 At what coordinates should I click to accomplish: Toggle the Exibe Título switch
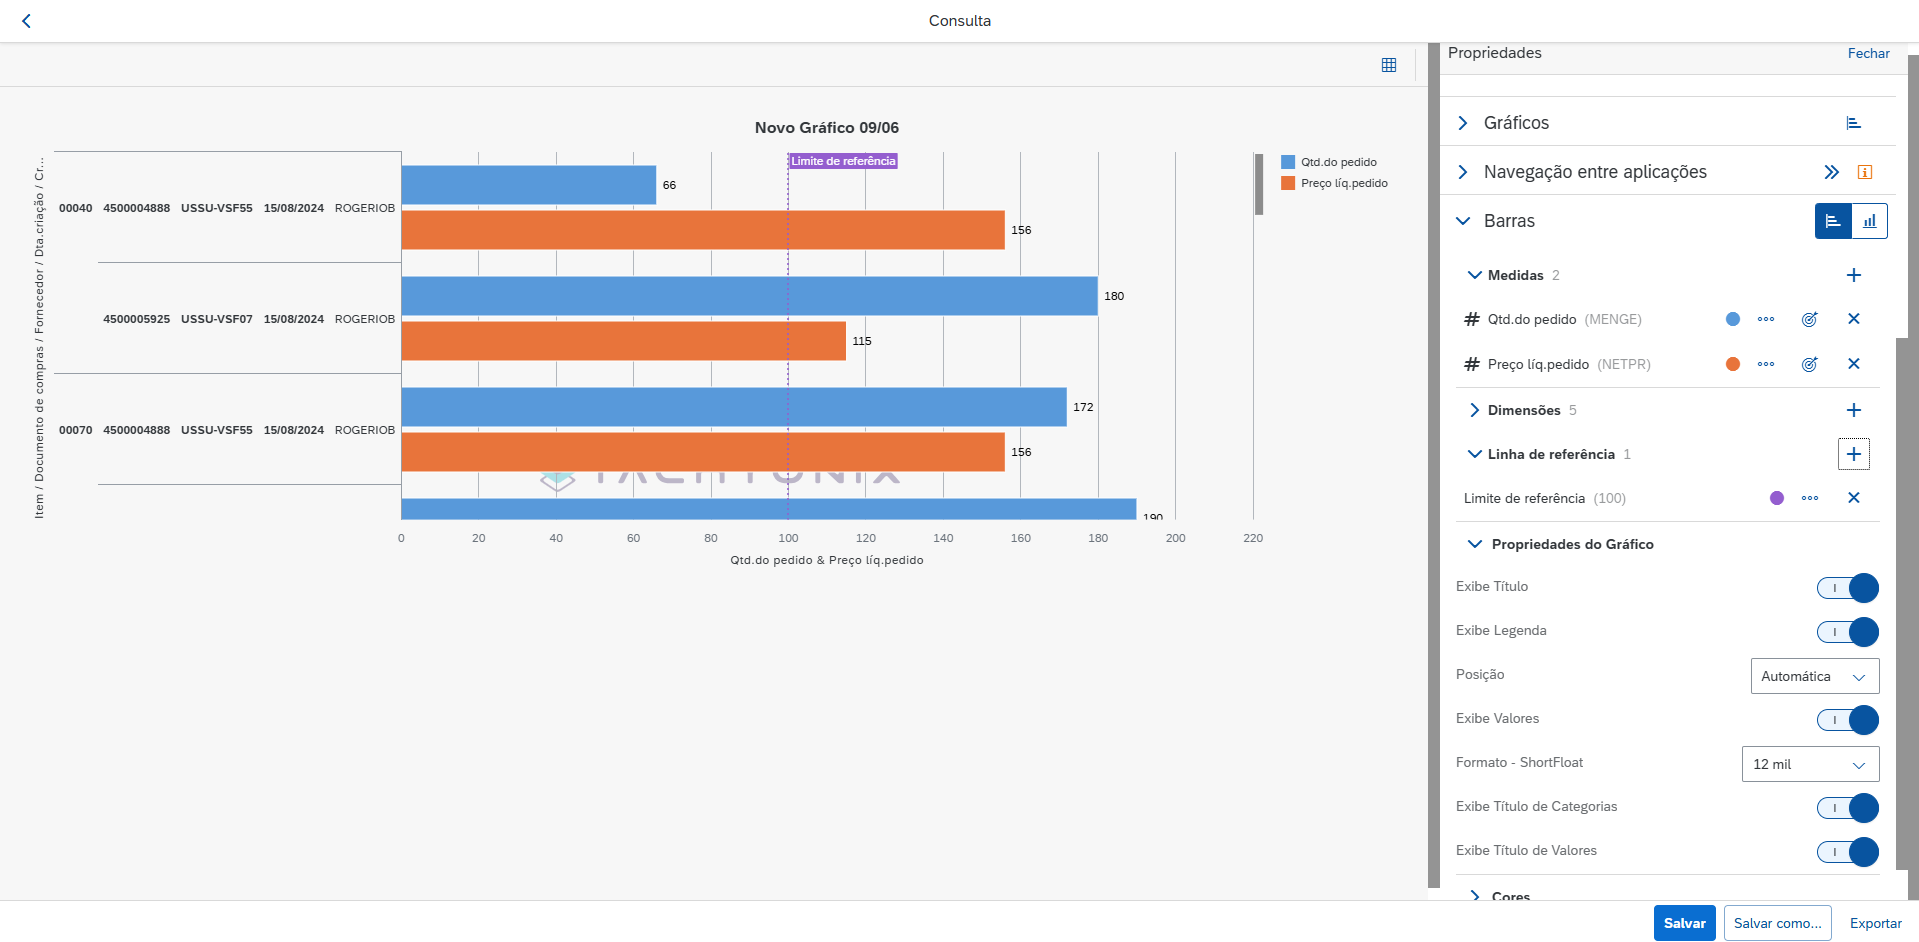1847,588
